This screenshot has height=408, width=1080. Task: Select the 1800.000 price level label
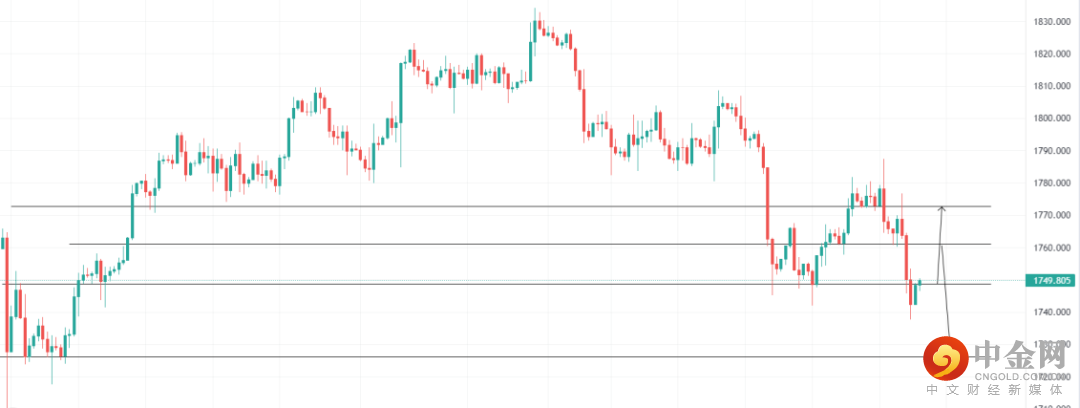click(x=1049, y=118)
